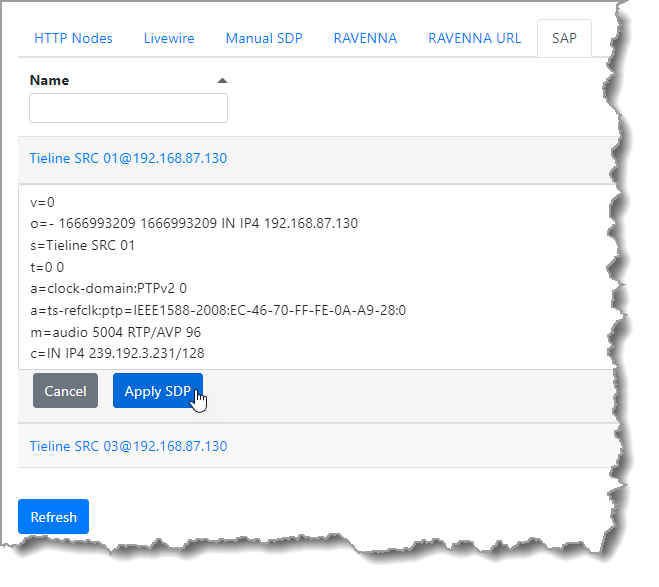Expand the Tieline SRC 03@192.168.87.130 entry
Screen dimensions: 659x587
pos(128,446)
